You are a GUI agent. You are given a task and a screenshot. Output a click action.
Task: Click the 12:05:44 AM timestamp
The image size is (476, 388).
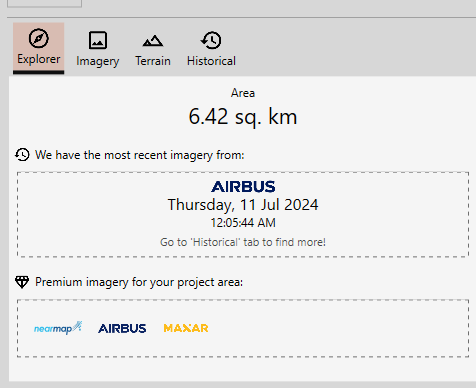click(243, 223)
